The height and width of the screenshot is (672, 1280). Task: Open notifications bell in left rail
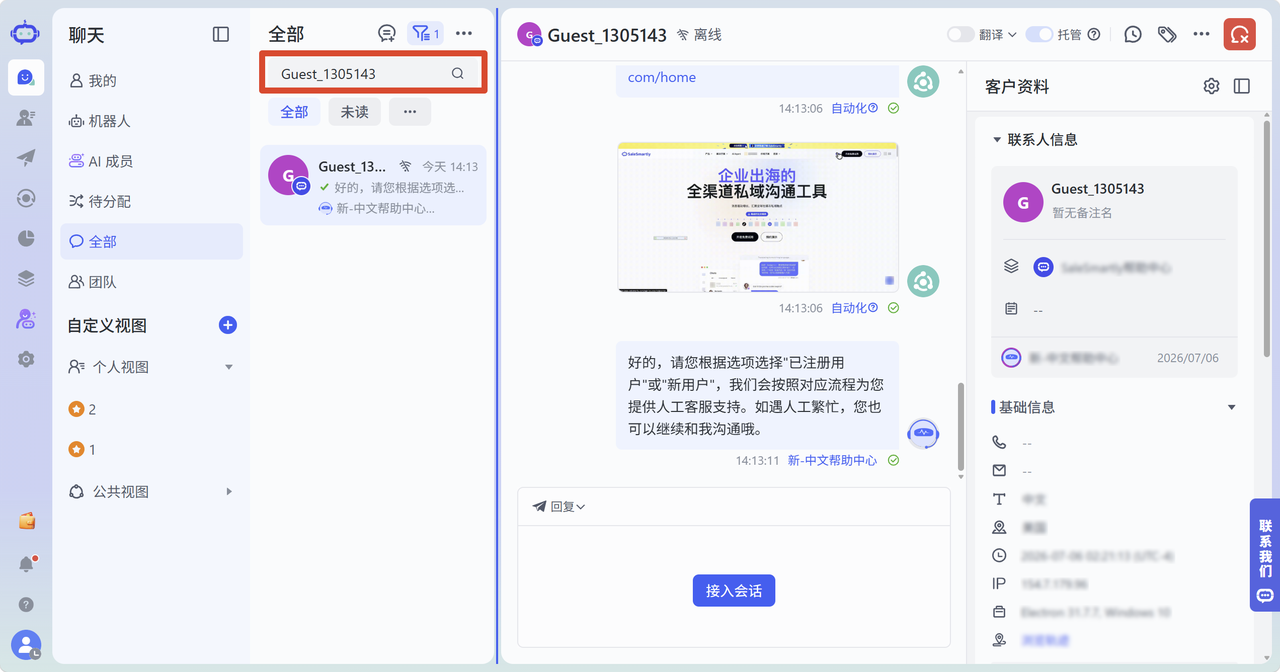click(26, 564)
